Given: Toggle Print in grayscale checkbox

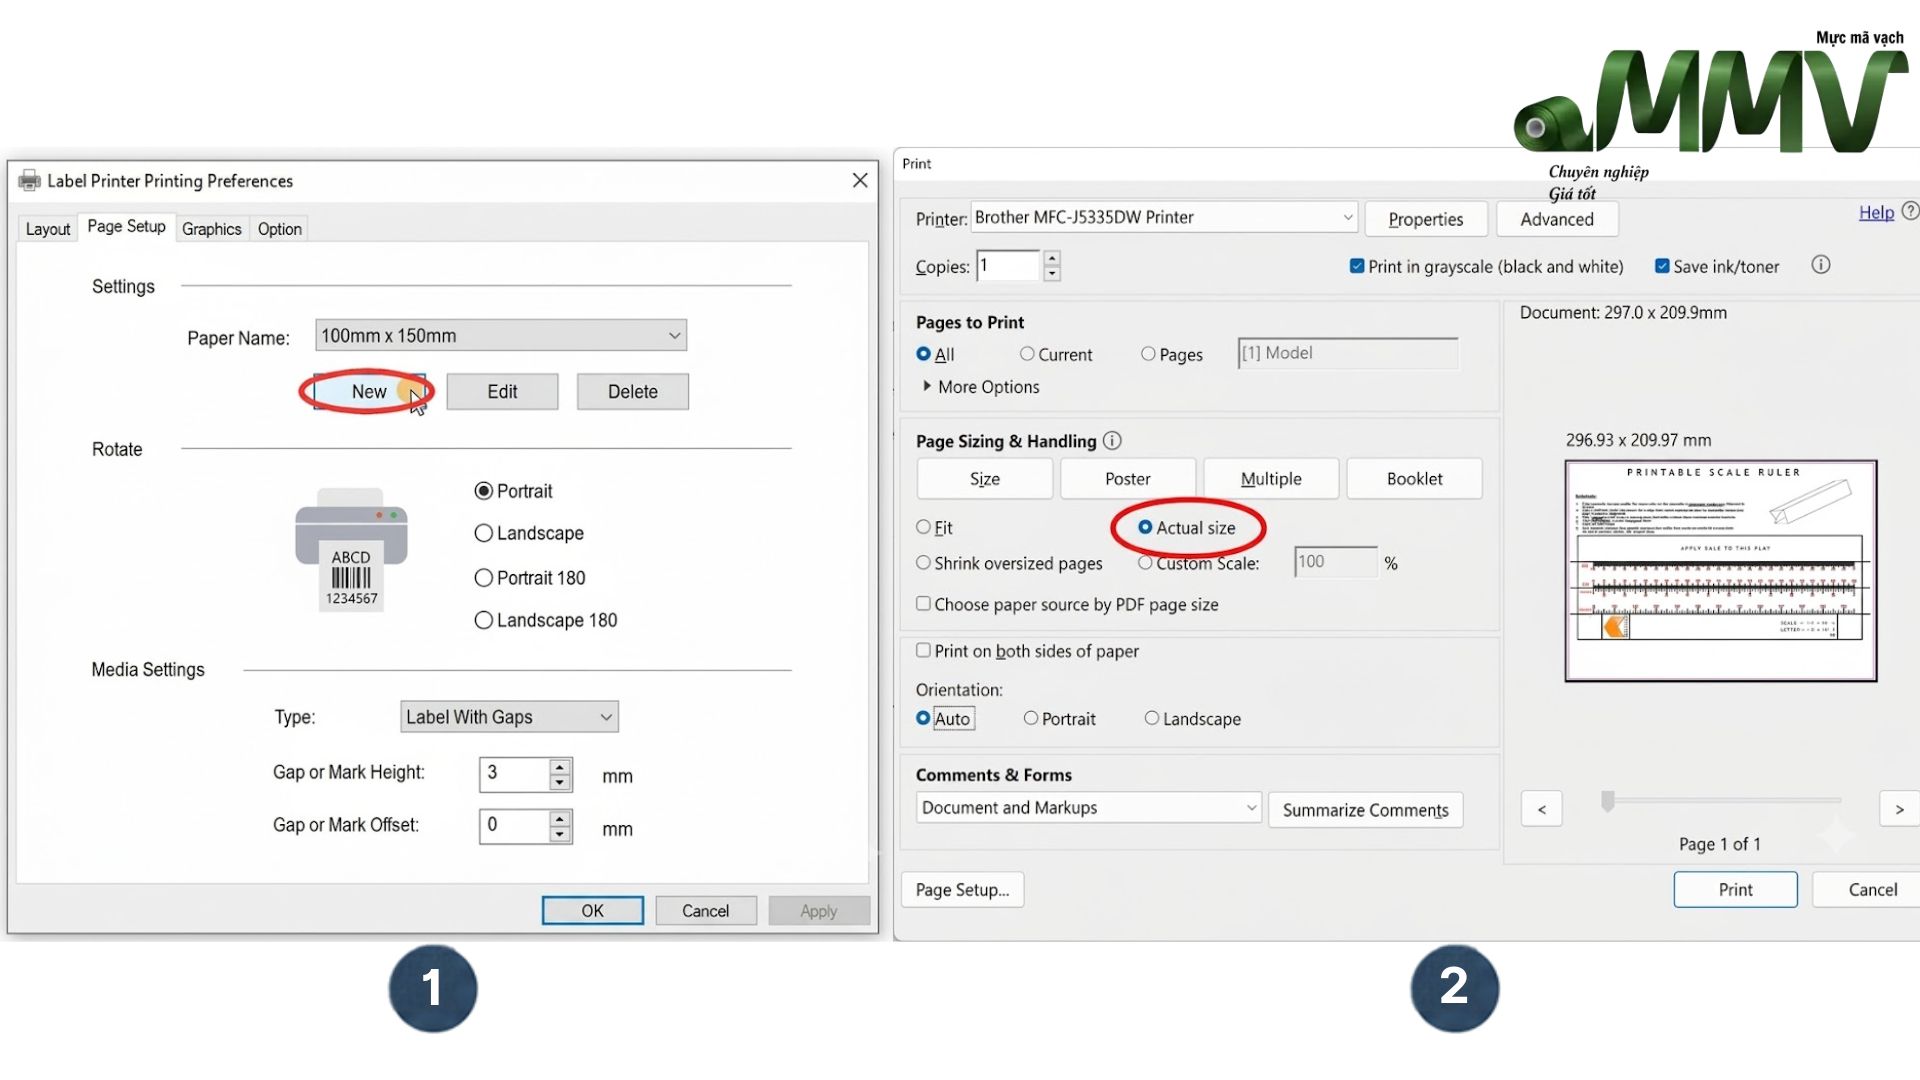Looking at the screenshot, I should coord(1357,266).
